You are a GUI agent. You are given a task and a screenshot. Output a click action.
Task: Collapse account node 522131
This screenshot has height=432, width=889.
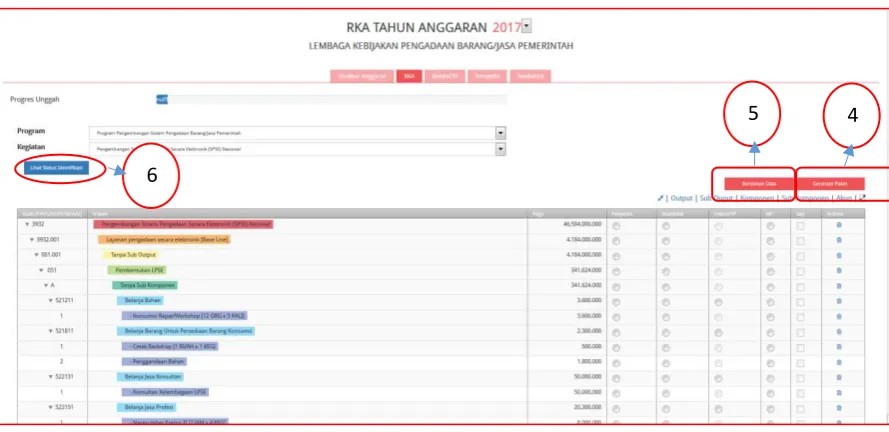click(50, 376)
